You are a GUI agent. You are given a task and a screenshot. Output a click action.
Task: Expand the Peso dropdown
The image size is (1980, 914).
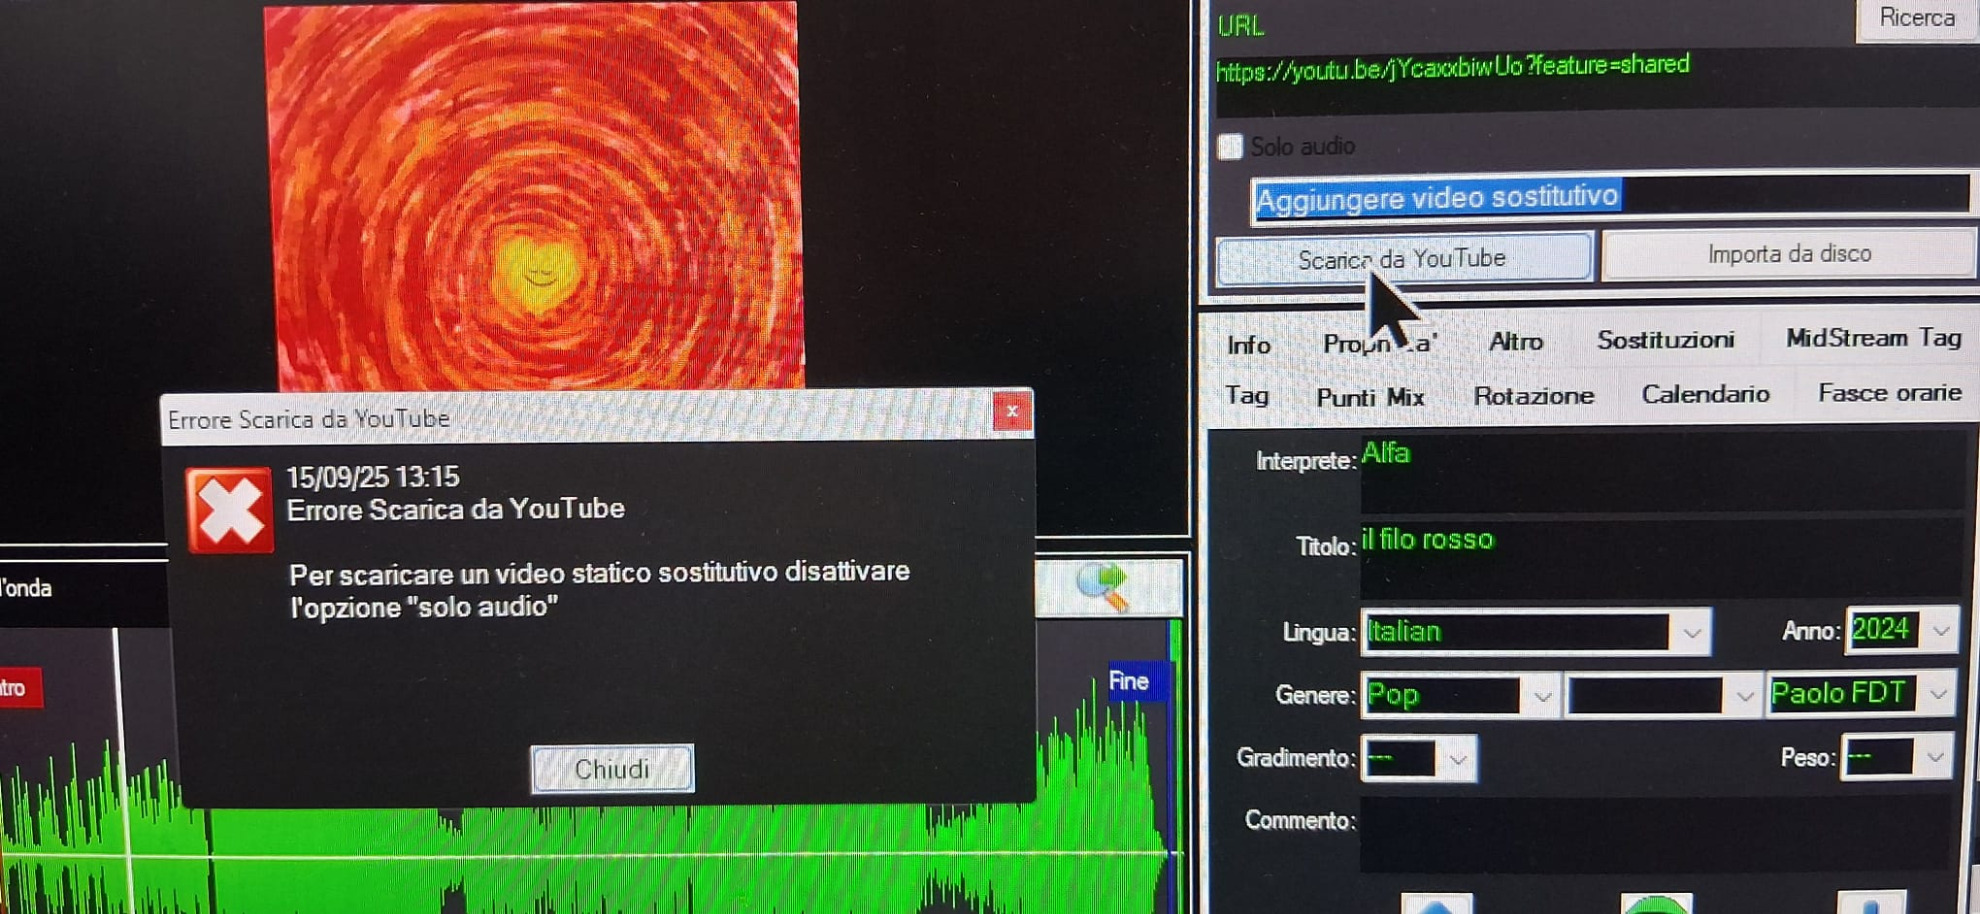click(1935, 758)
